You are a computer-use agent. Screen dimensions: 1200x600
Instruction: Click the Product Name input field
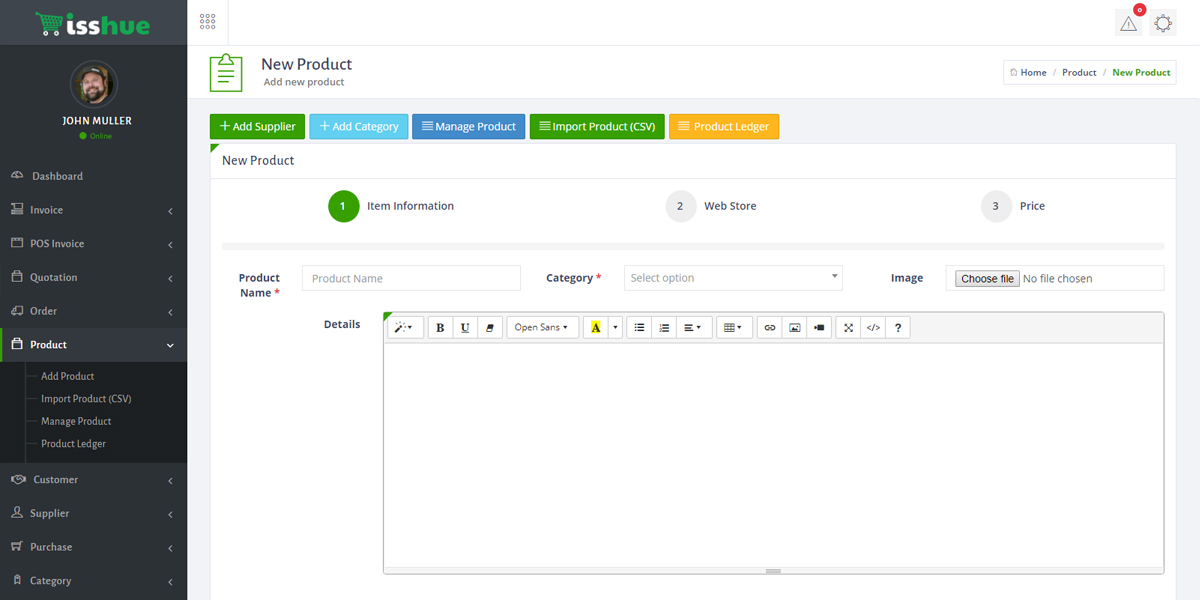click(x=411, y=278)
